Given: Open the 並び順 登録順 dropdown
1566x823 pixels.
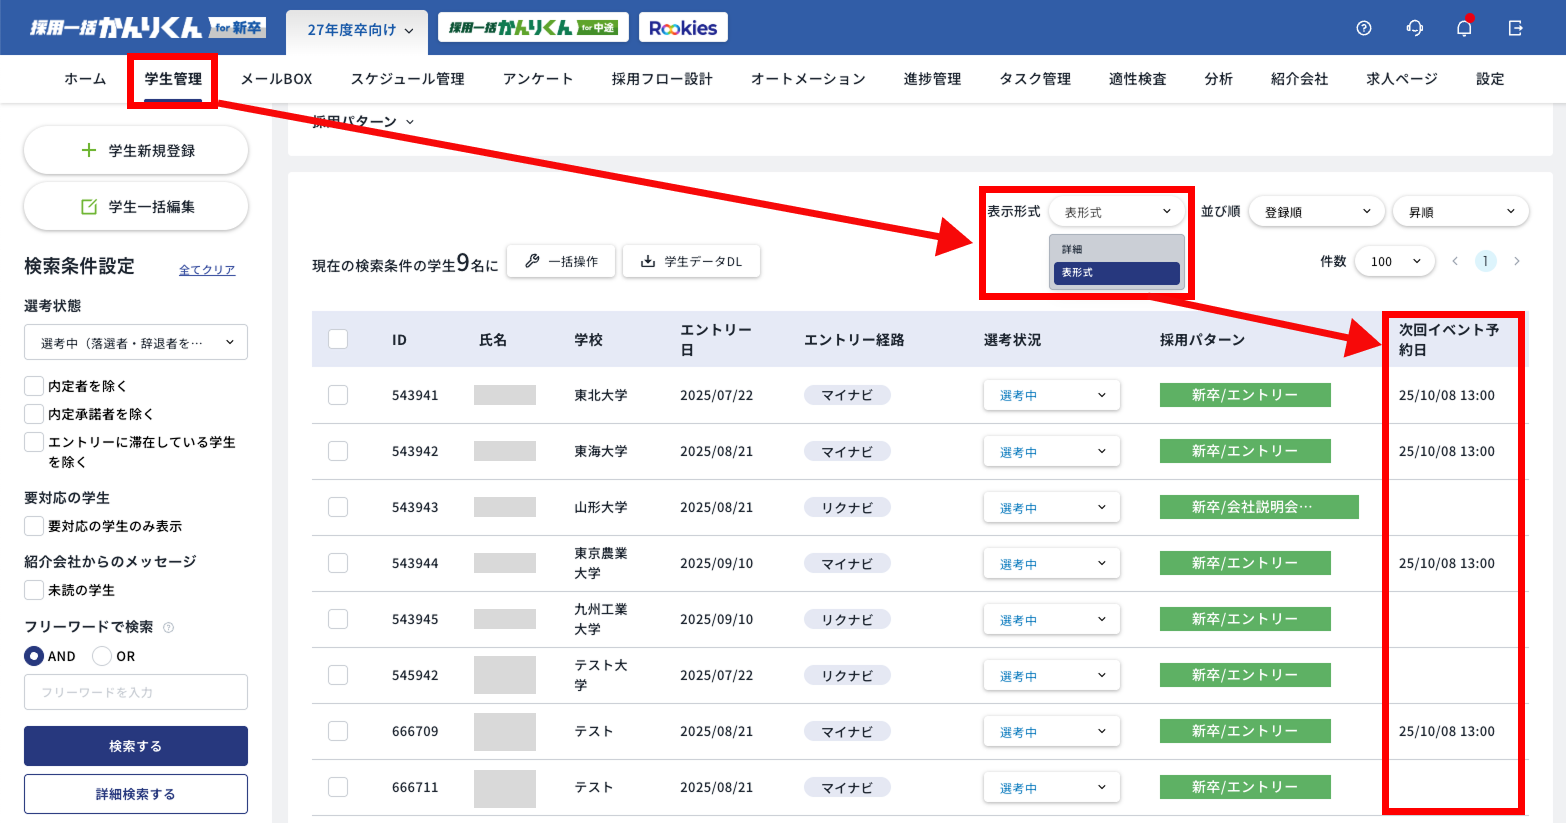Looking at the screenshot, I should [x=1316, y=212].
